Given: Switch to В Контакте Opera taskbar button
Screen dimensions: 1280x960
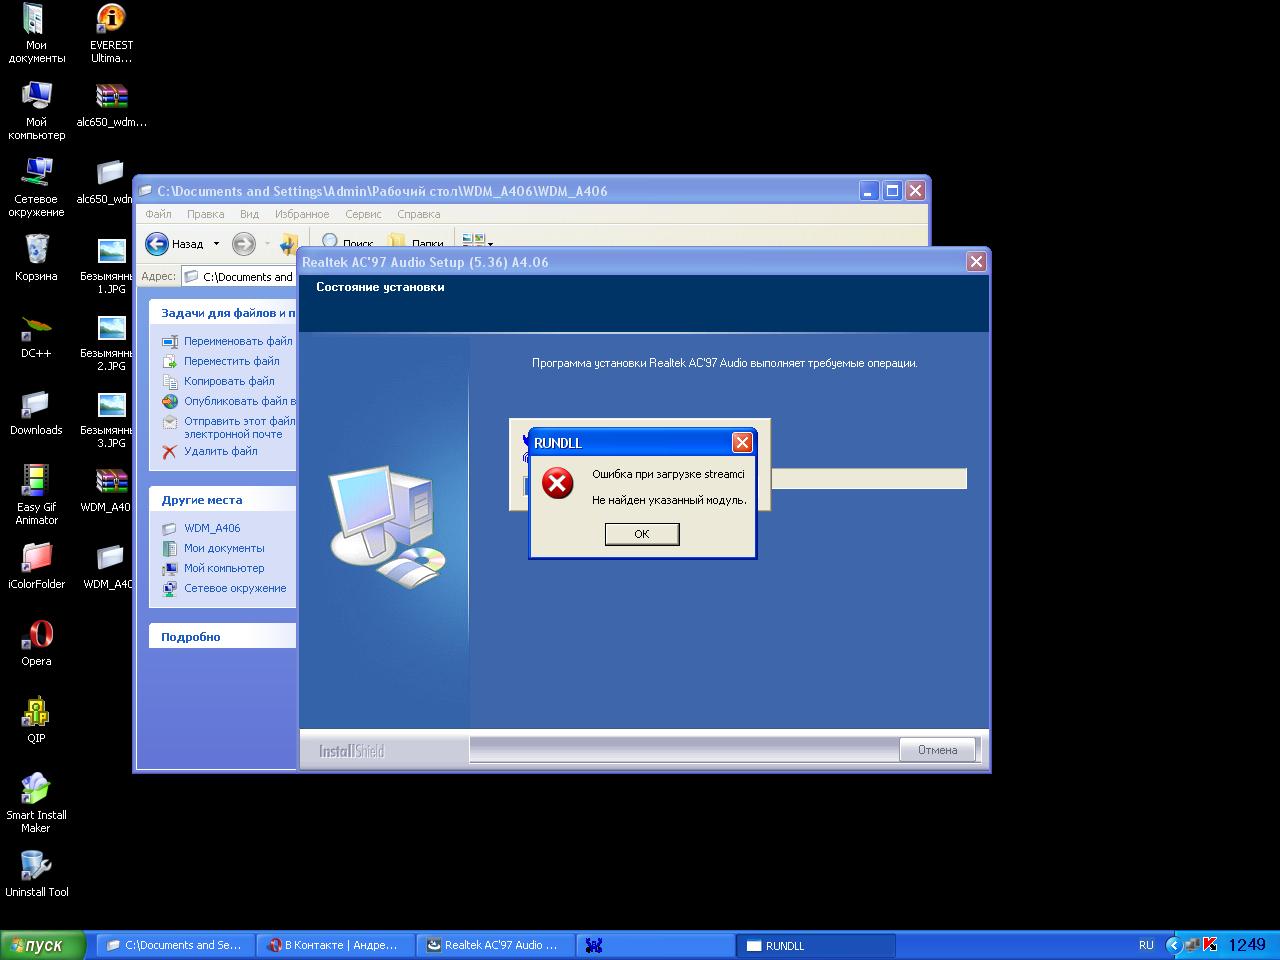Looking at the screenshot, I should coord(334,945).
